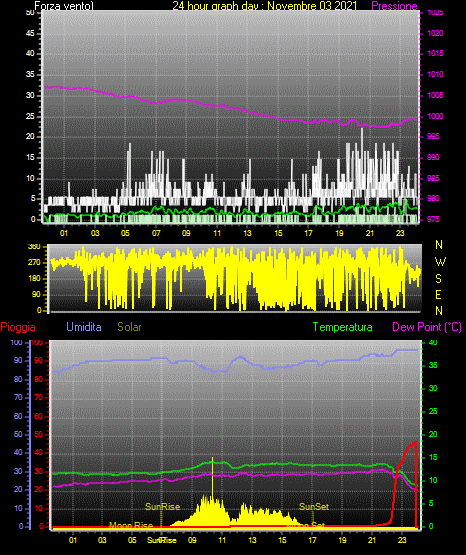Select green temperature axis value 25
Screen dimensions: 466x555
(433, 411)
